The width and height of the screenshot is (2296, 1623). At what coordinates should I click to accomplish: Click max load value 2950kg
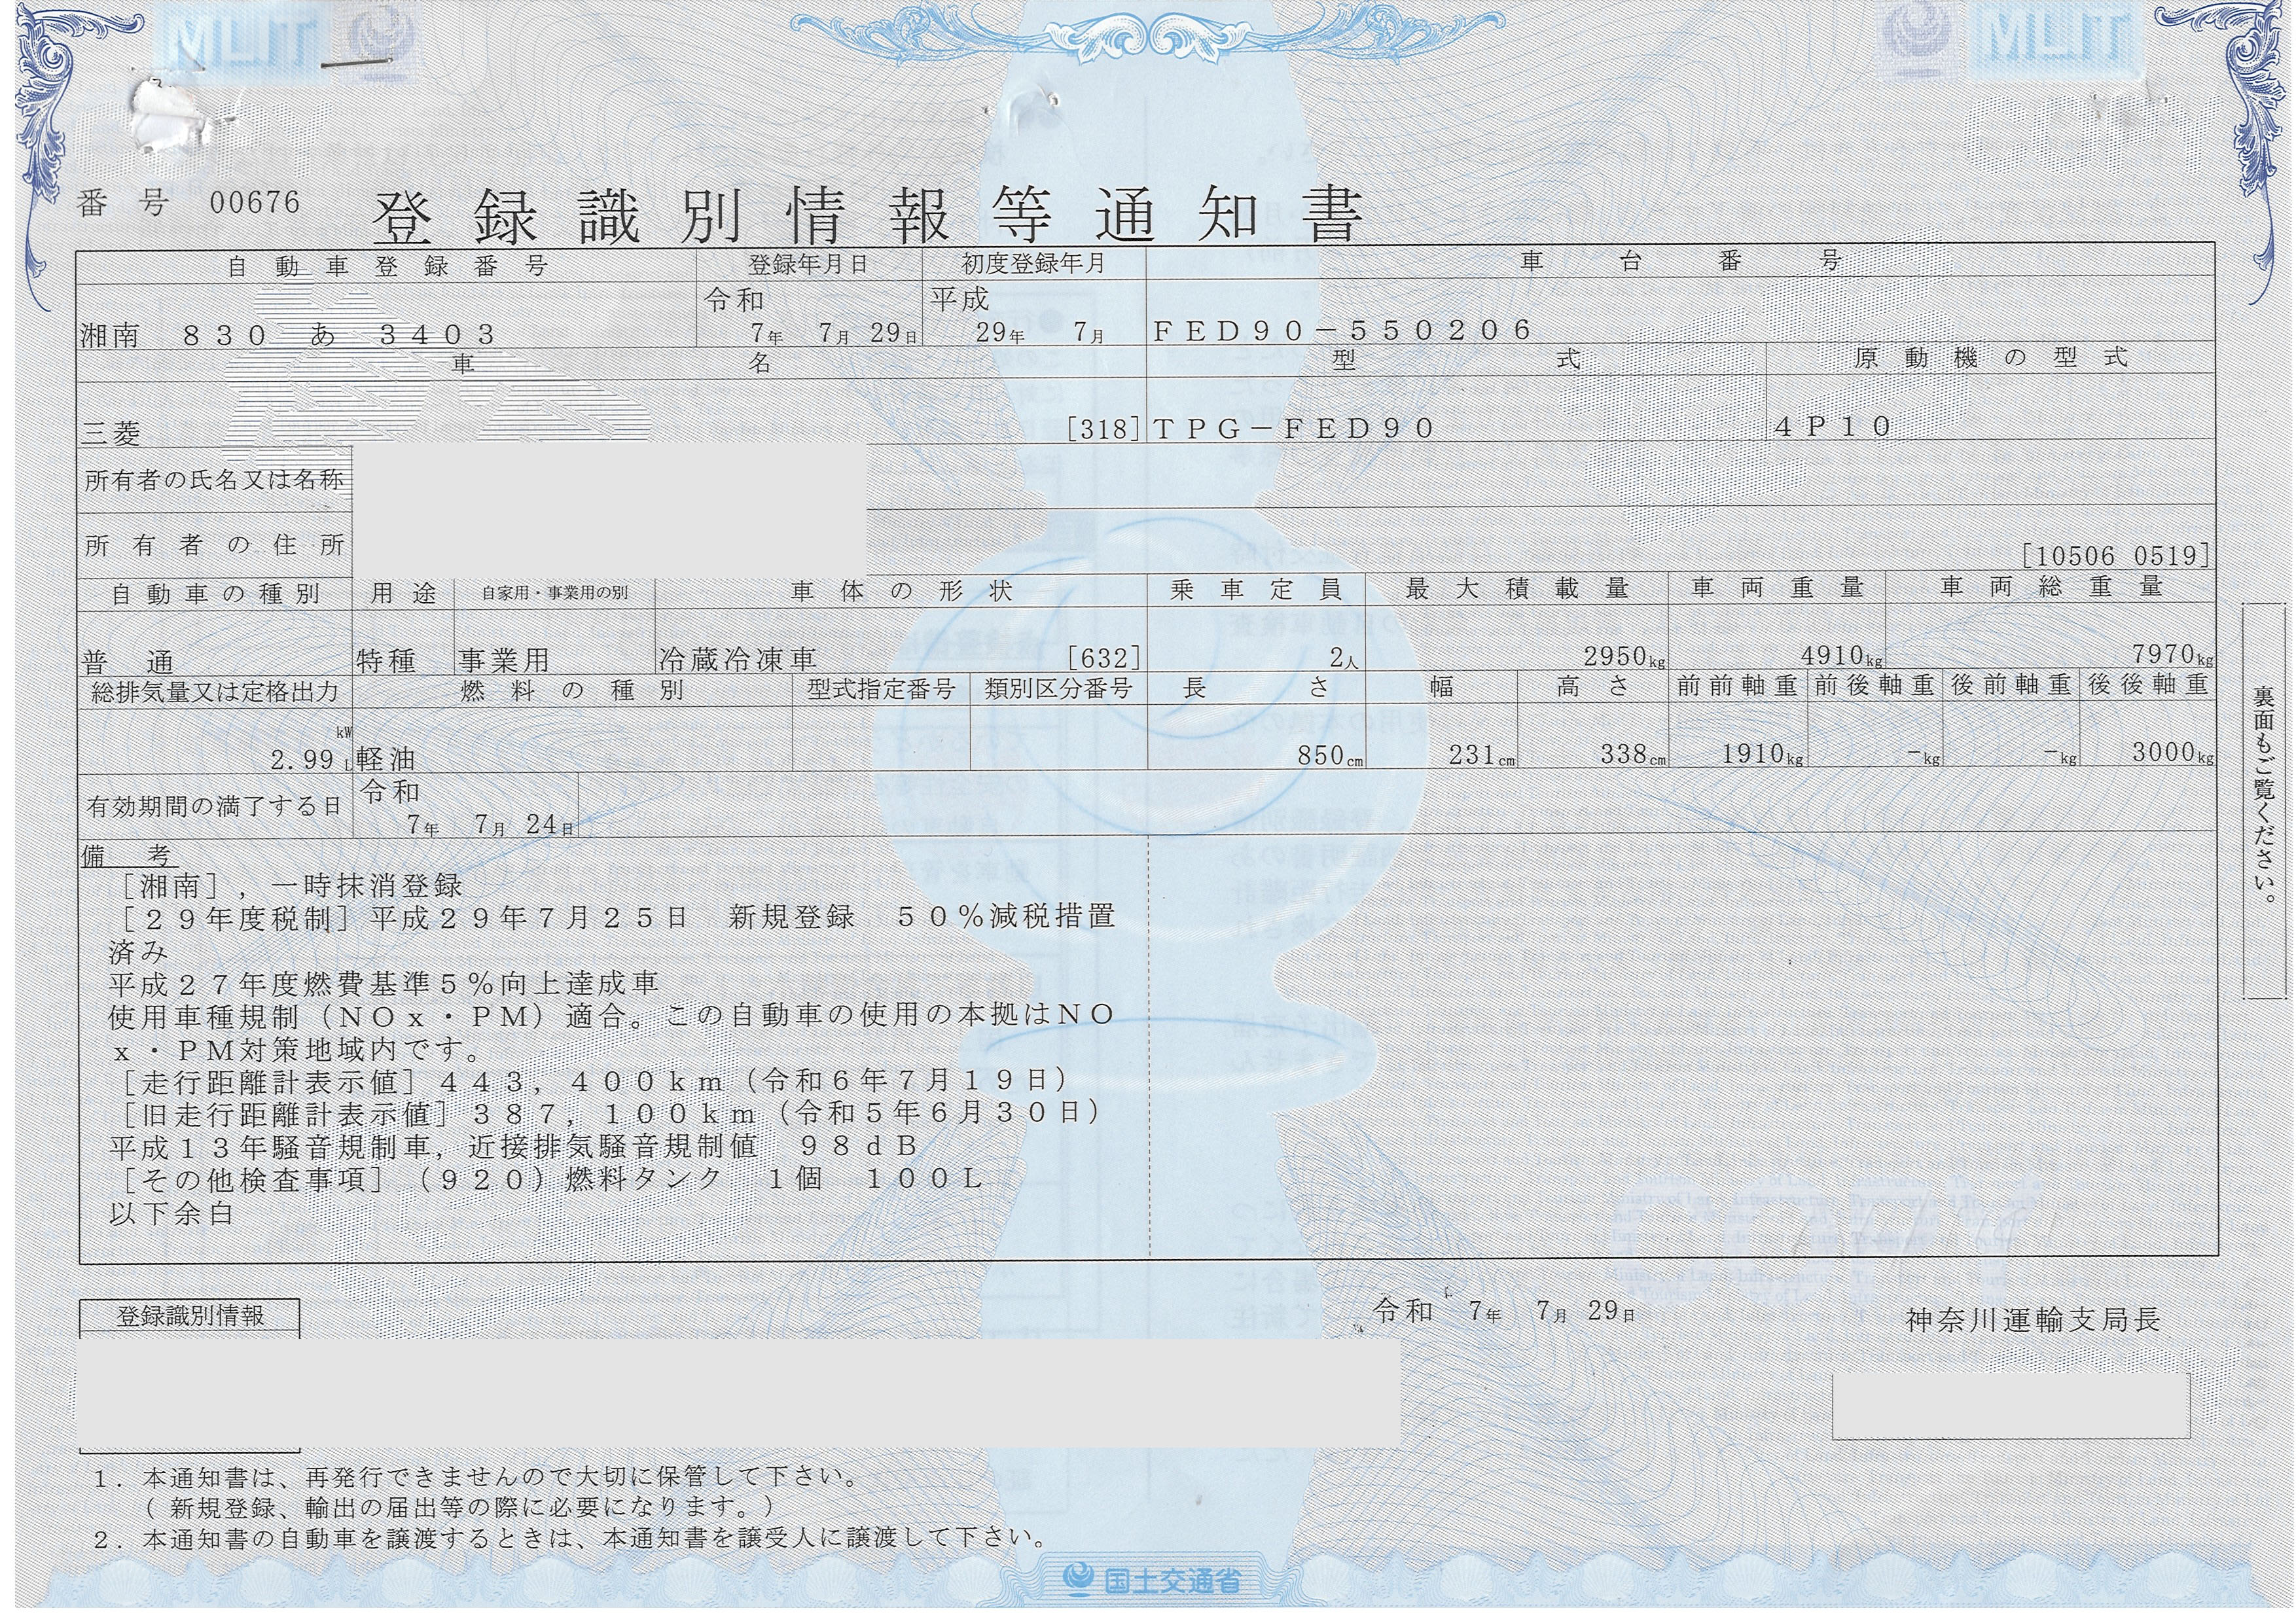pyautogui.click(x=1624, y=656)
